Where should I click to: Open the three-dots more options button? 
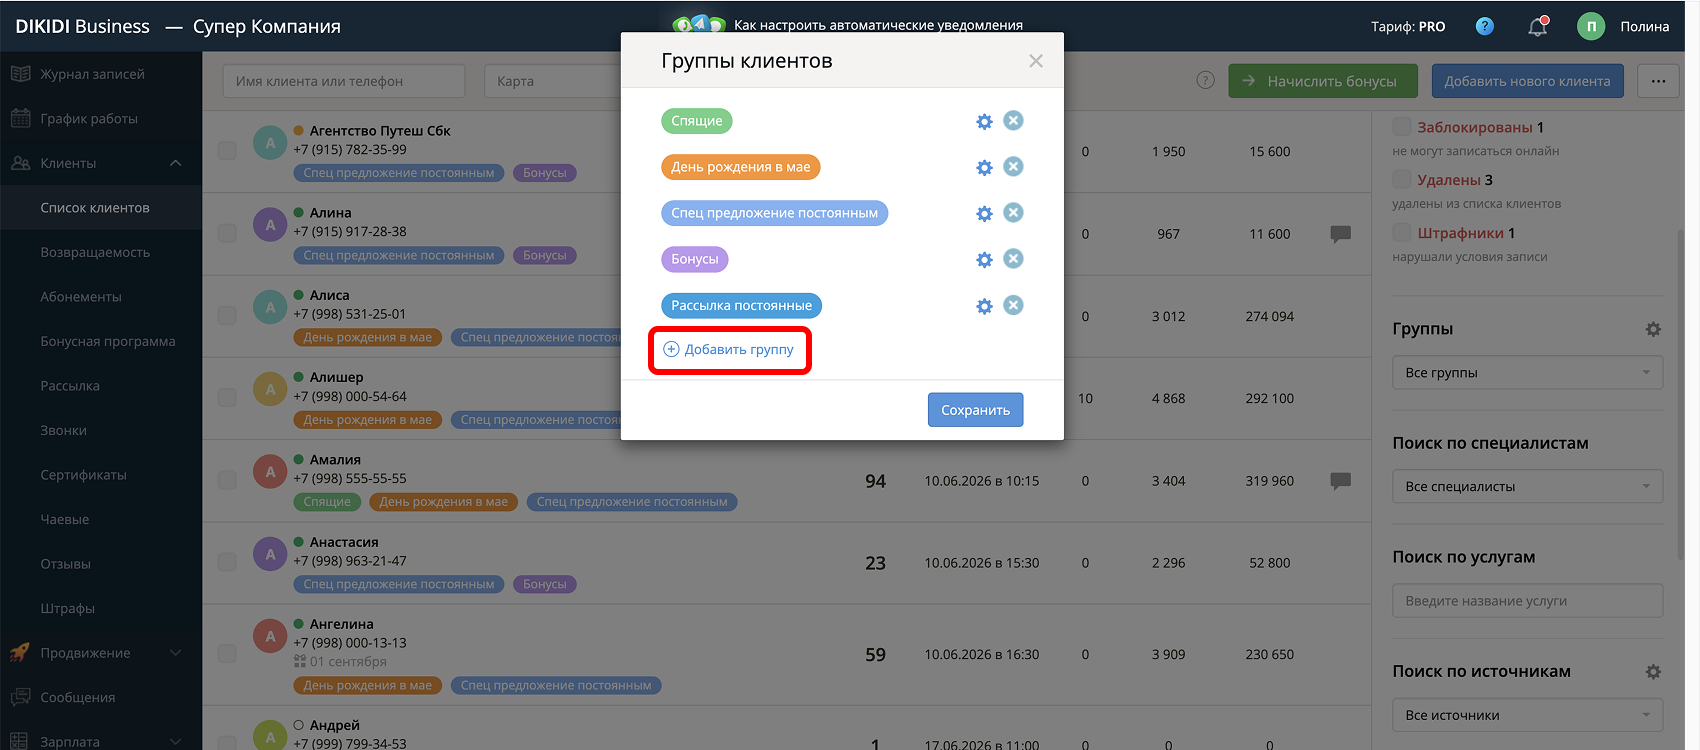(1658, 81)
